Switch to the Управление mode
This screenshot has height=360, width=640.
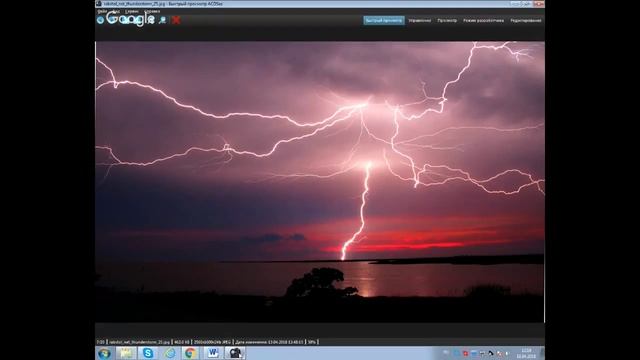420,20
